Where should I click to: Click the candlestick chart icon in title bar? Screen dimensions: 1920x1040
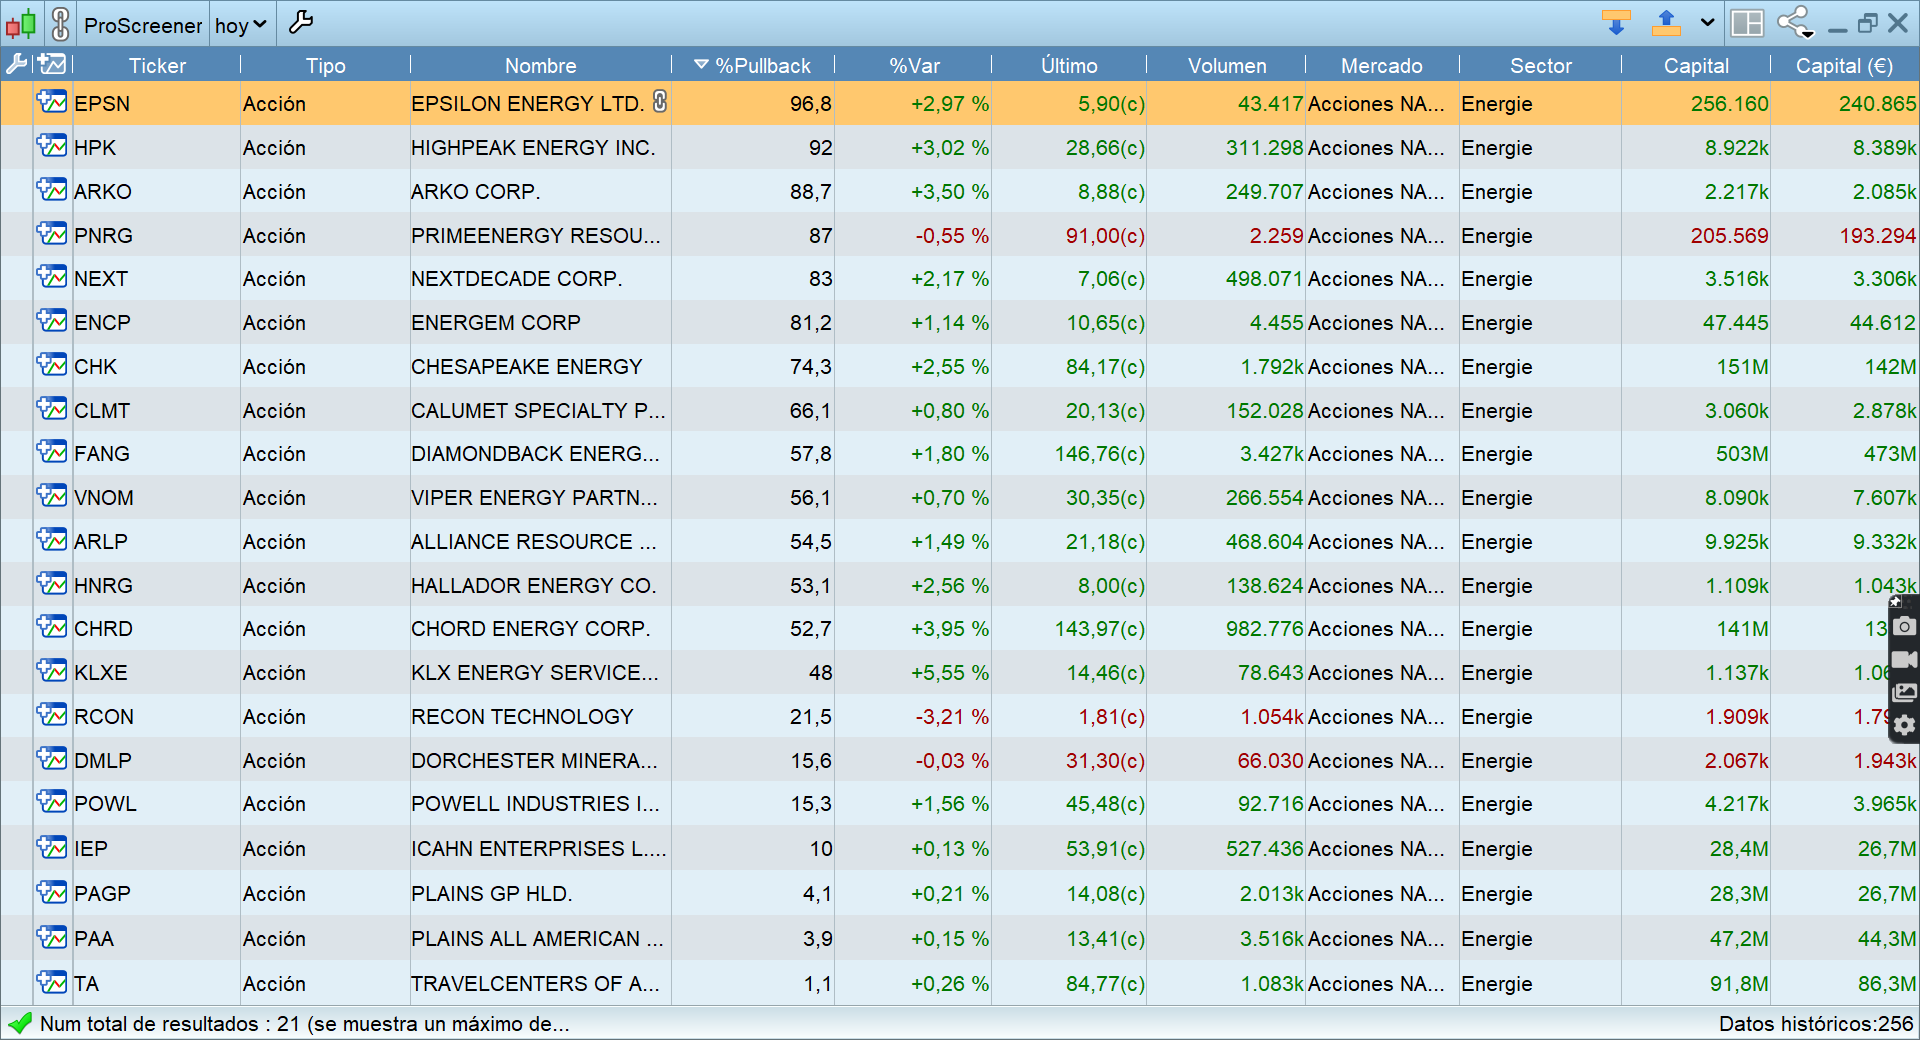(x=22, y=23)
